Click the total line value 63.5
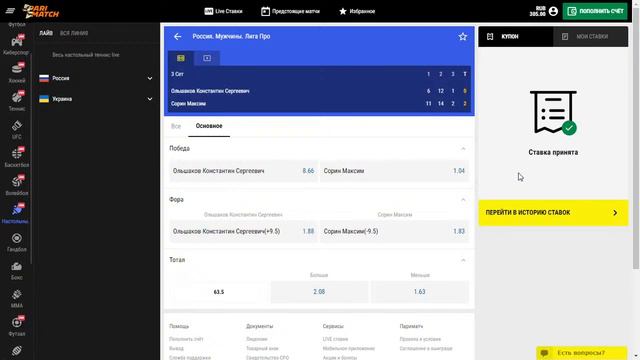Viewport: 640px width, 360px height. click(x=219, y=292)
